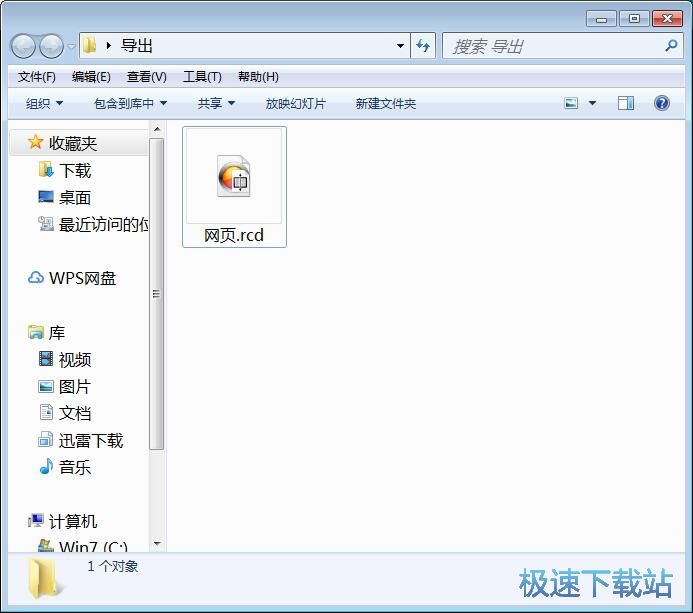693x613 pixels.
Task: Click the navigation pane scroll up arrow
Action: [156, 129]
